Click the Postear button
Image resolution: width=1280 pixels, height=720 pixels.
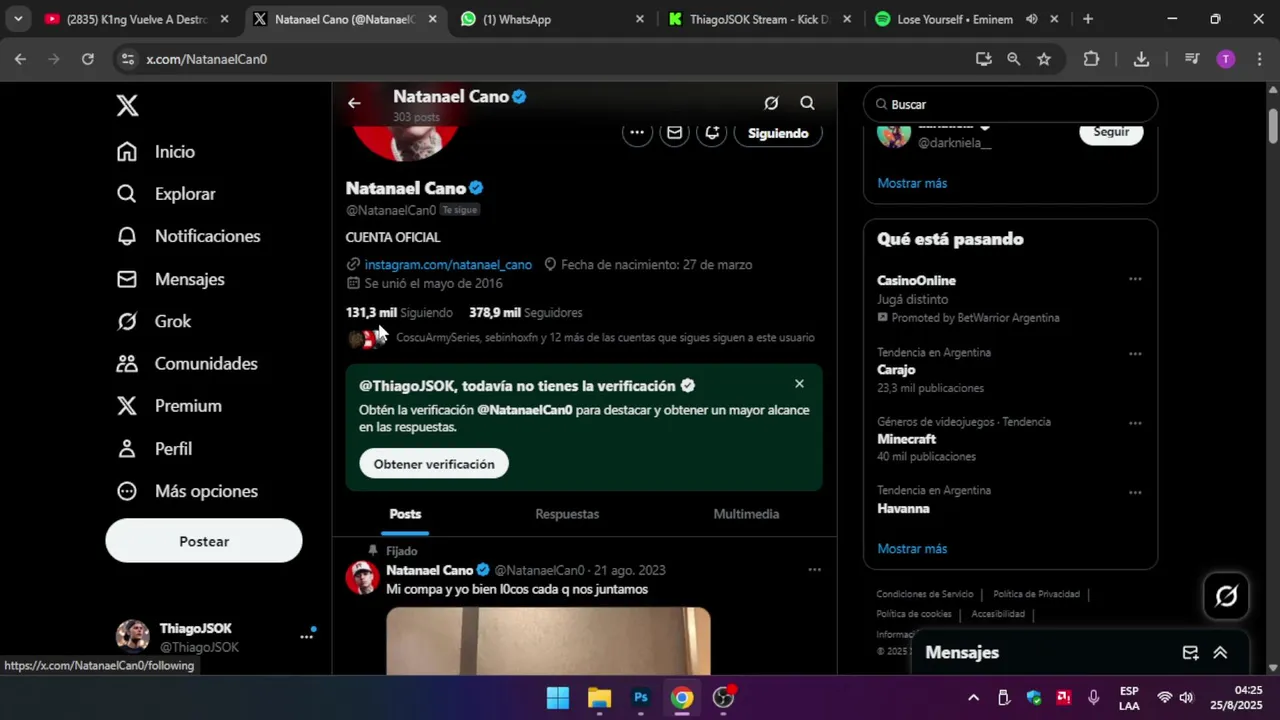click(204, 541)
